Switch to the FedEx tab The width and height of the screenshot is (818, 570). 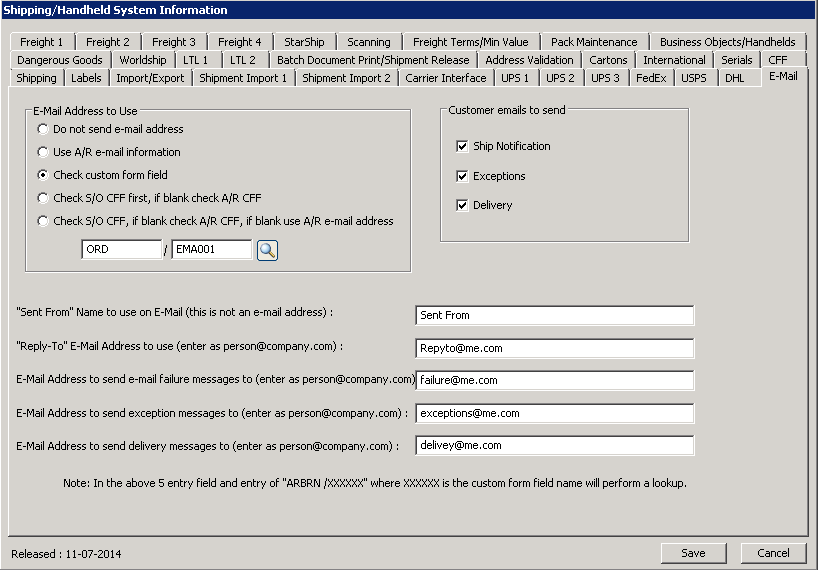[x=651, y=78]
